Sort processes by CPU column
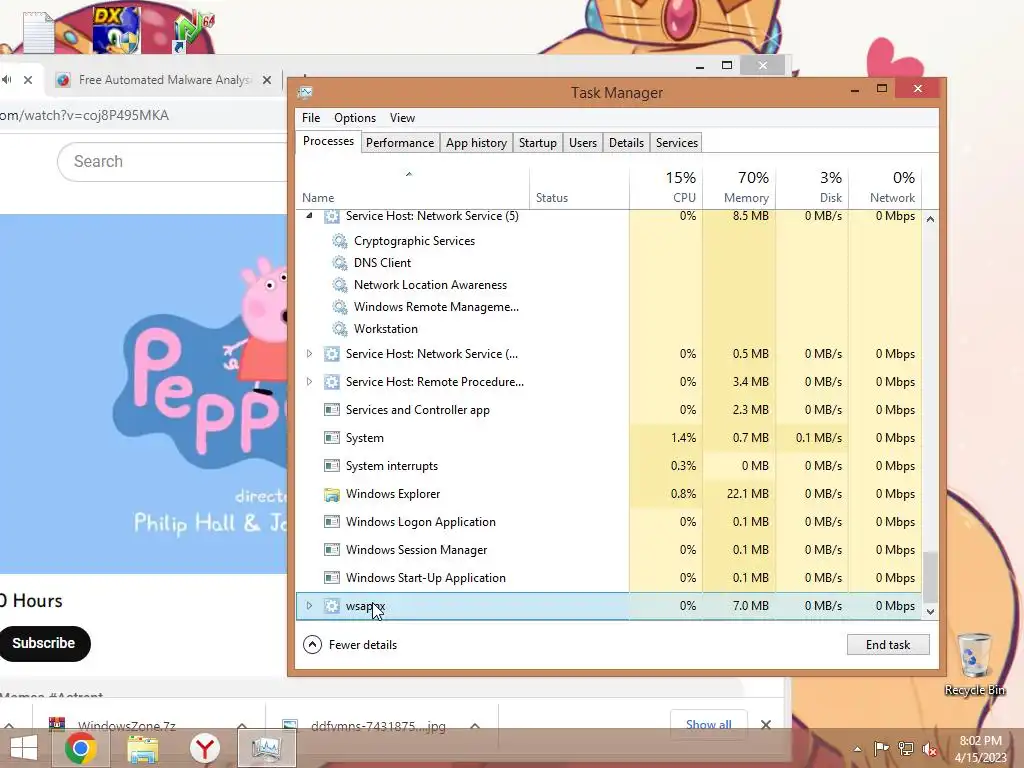Image resolution: width=1024 pixels, height=768 pixels. (x=666, y=187)
